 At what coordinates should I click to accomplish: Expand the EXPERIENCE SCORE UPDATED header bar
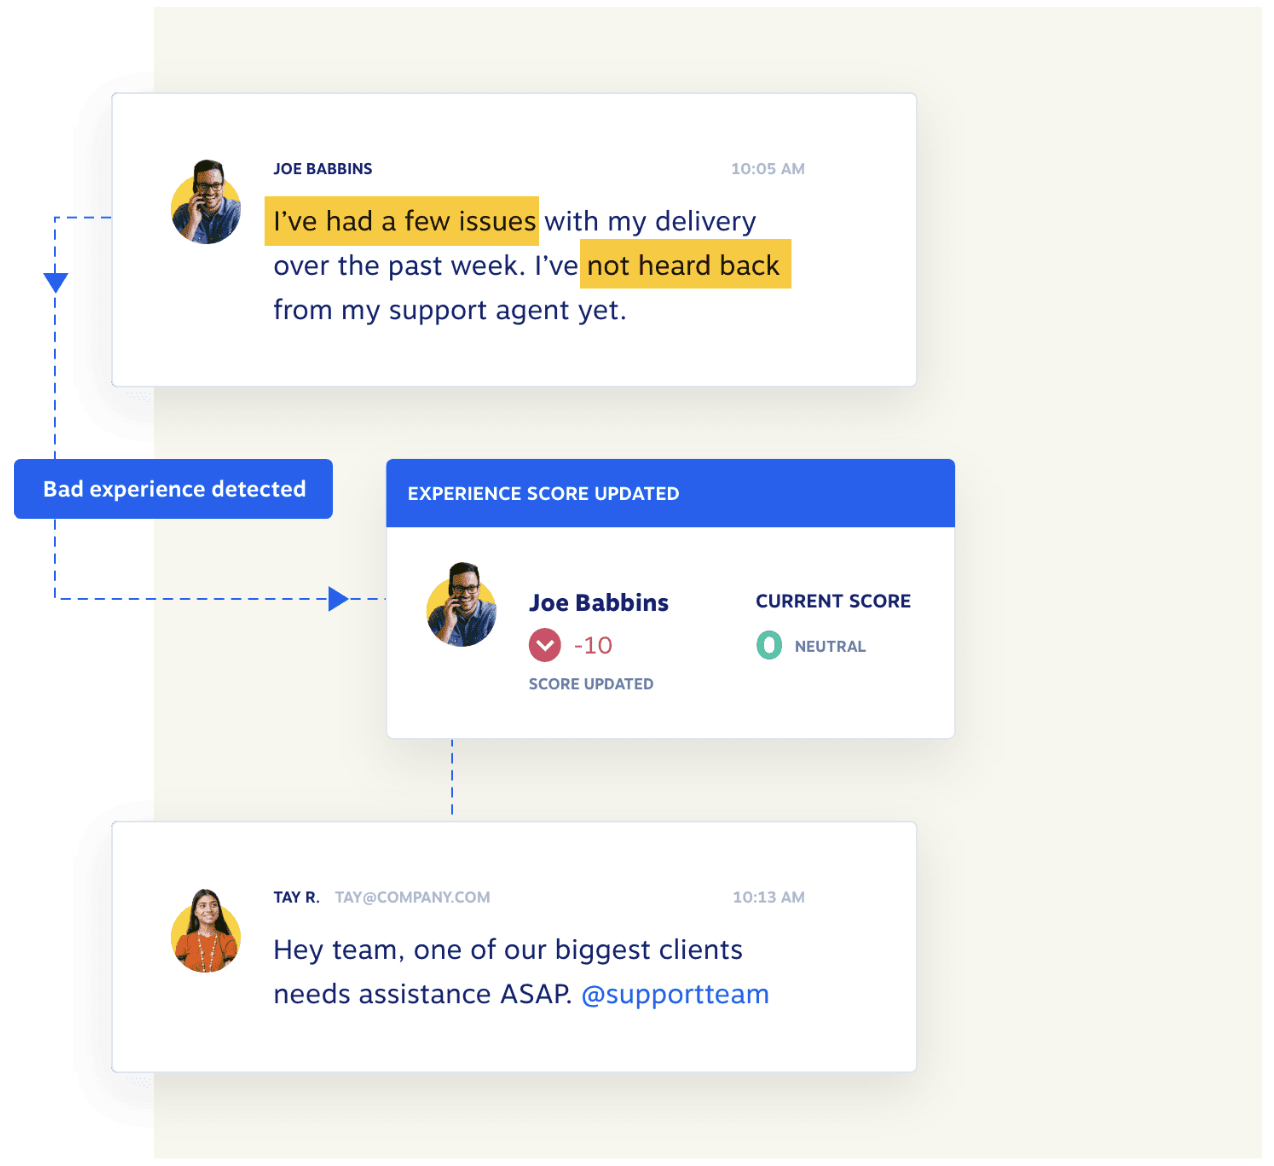click(x=670, y=493)
